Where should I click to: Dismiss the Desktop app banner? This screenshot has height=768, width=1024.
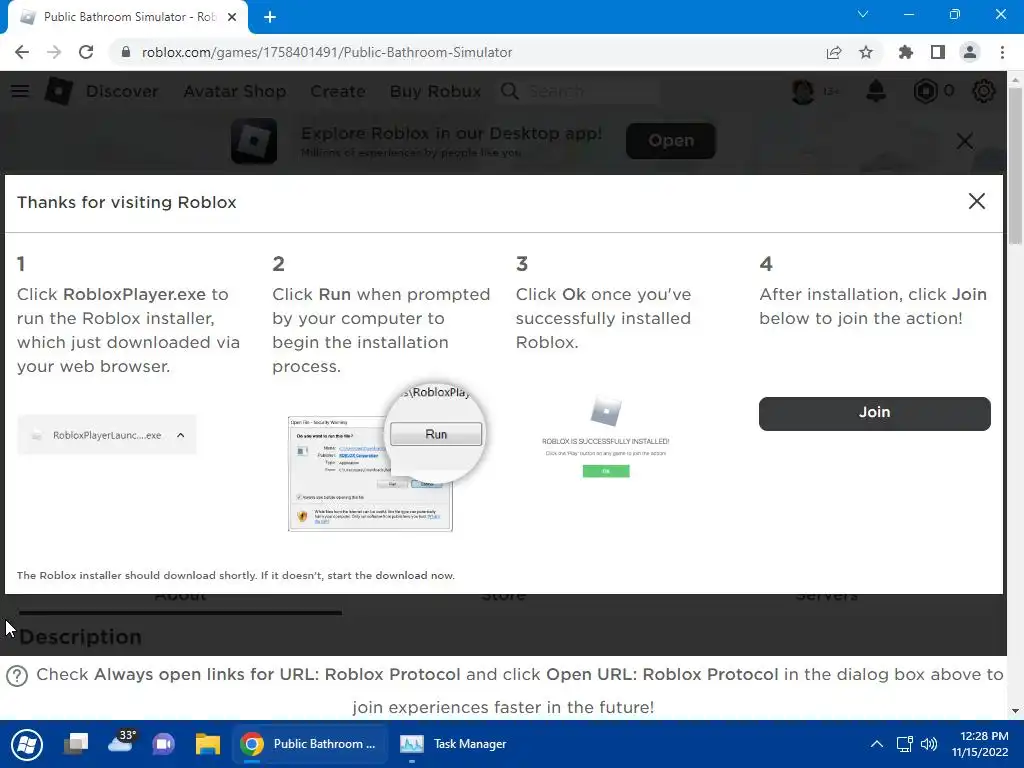965,140
